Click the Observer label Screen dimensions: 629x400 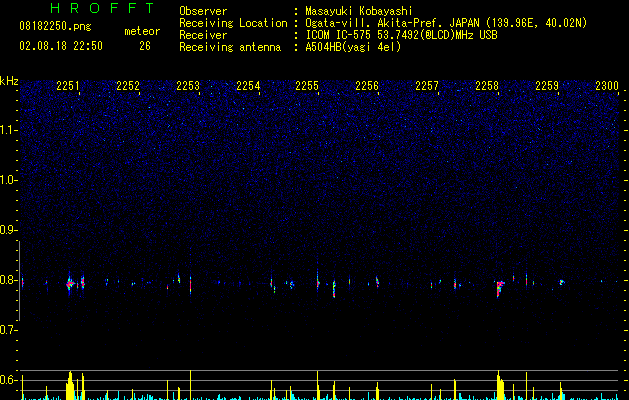[203, 11]
